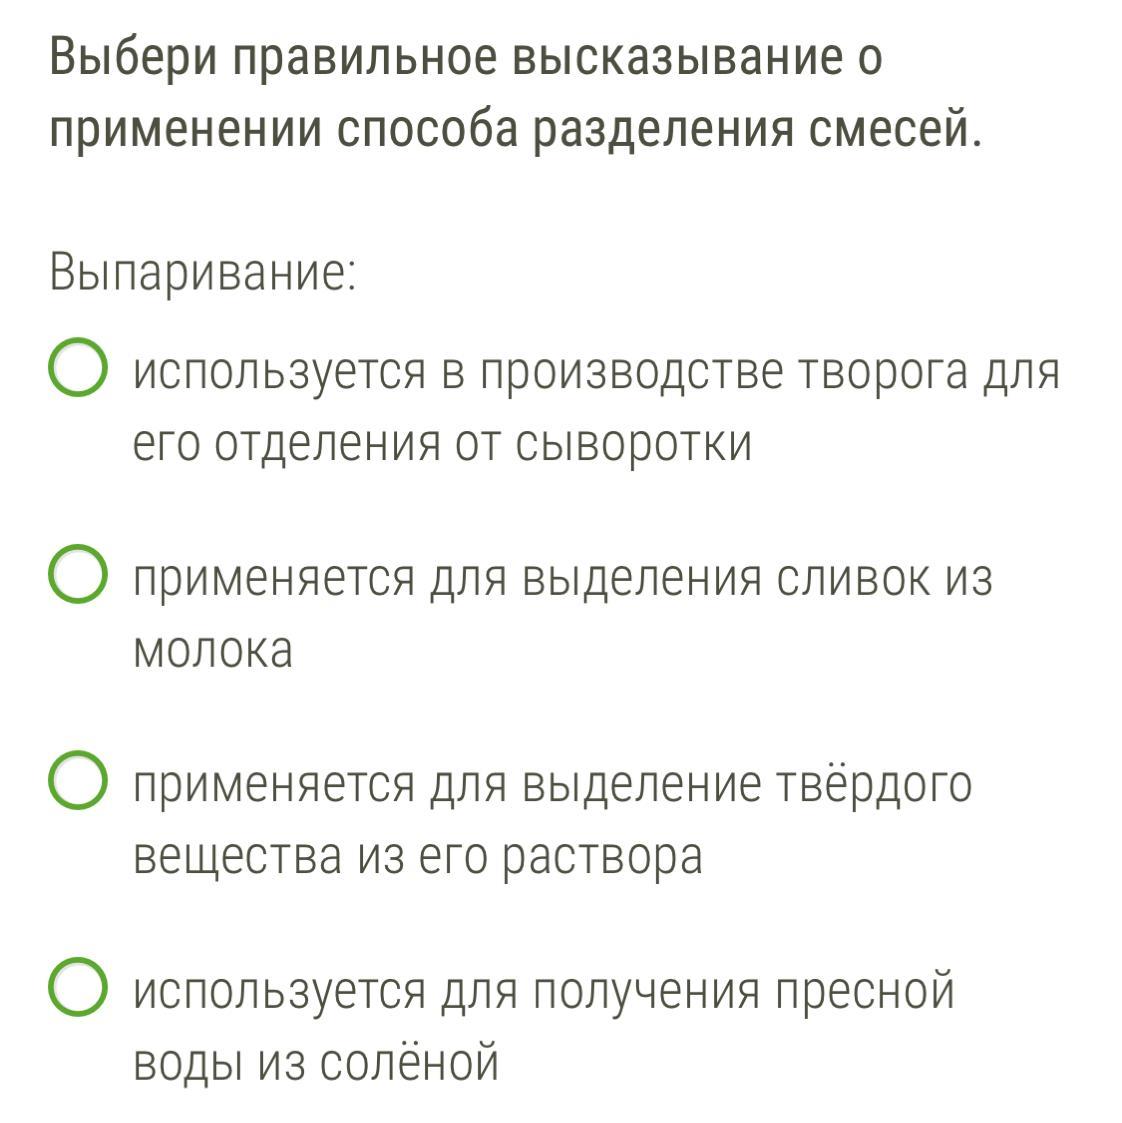Click the line 'его отделения от сыворотки'
This screenshot has height=1123, width=1122.
(442, 444)
